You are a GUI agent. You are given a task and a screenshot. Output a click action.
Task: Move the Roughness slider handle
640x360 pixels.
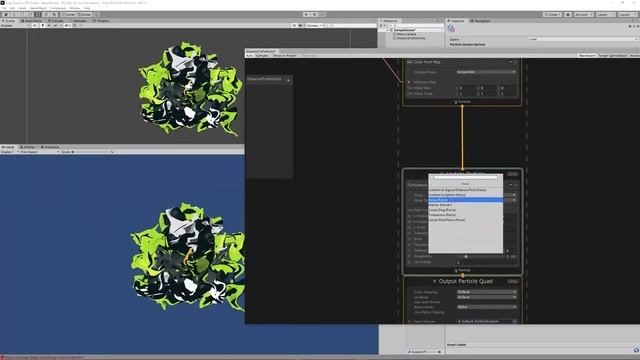(x=466, y=256)
